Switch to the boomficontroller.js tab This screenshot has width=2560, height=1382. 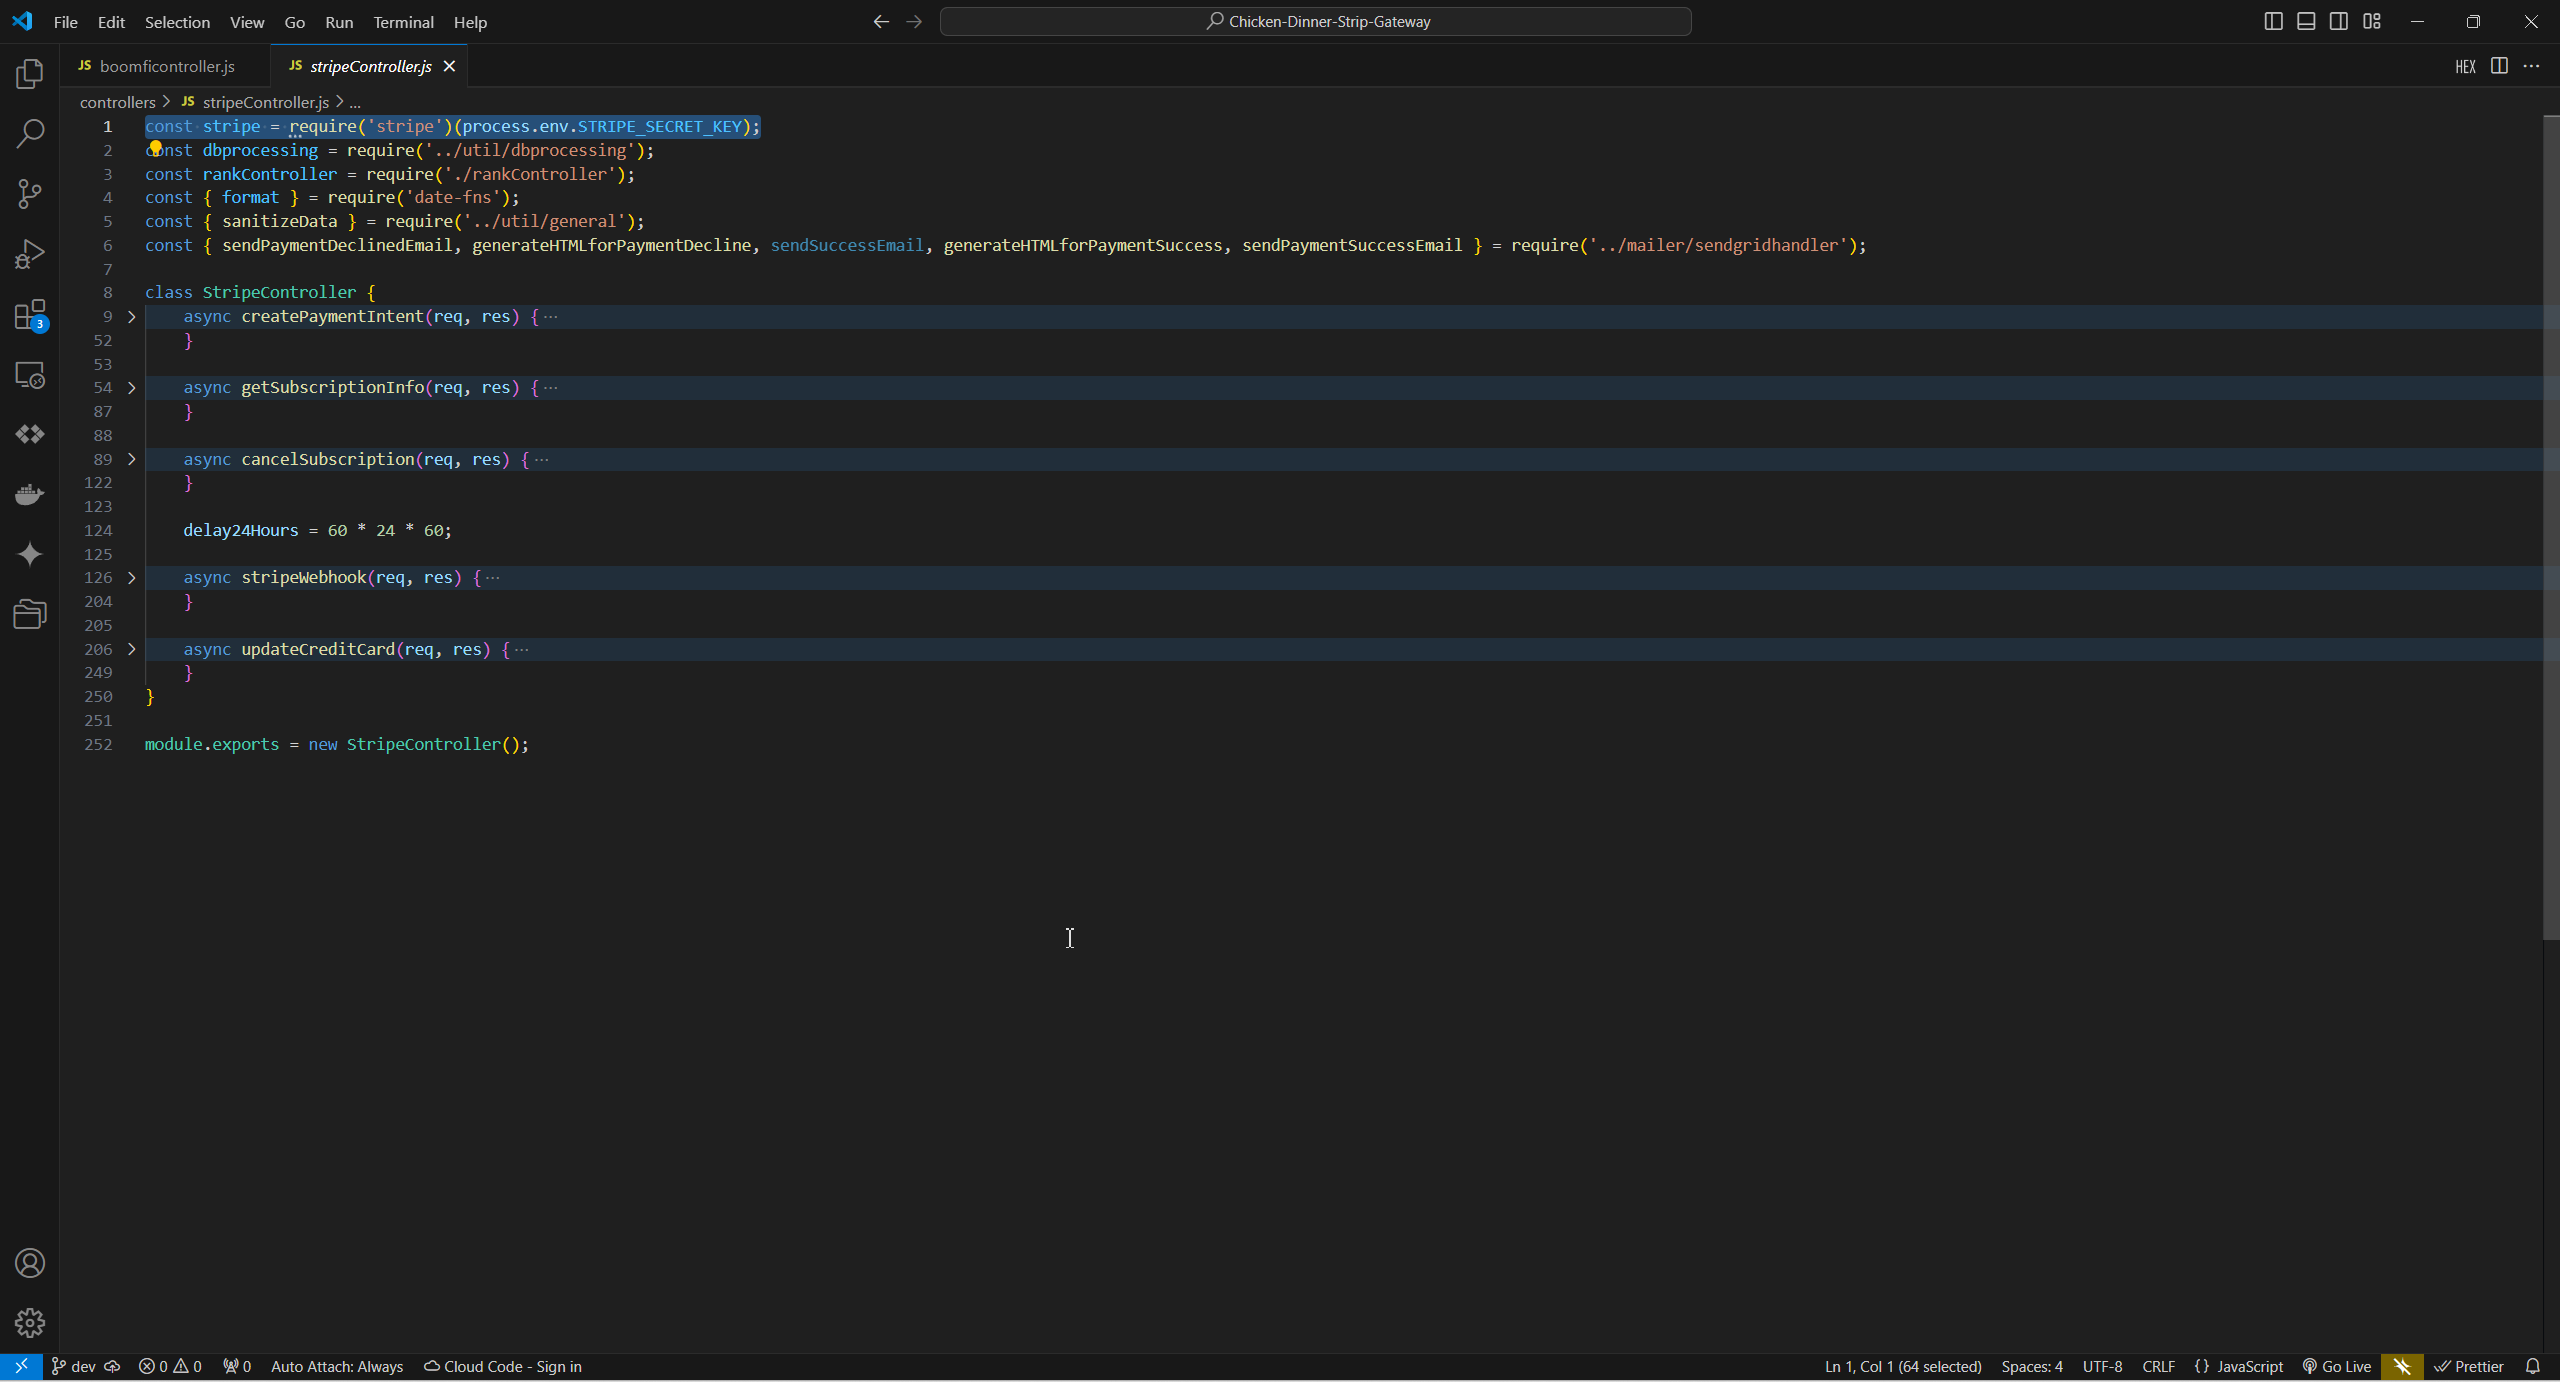point(167,66)
